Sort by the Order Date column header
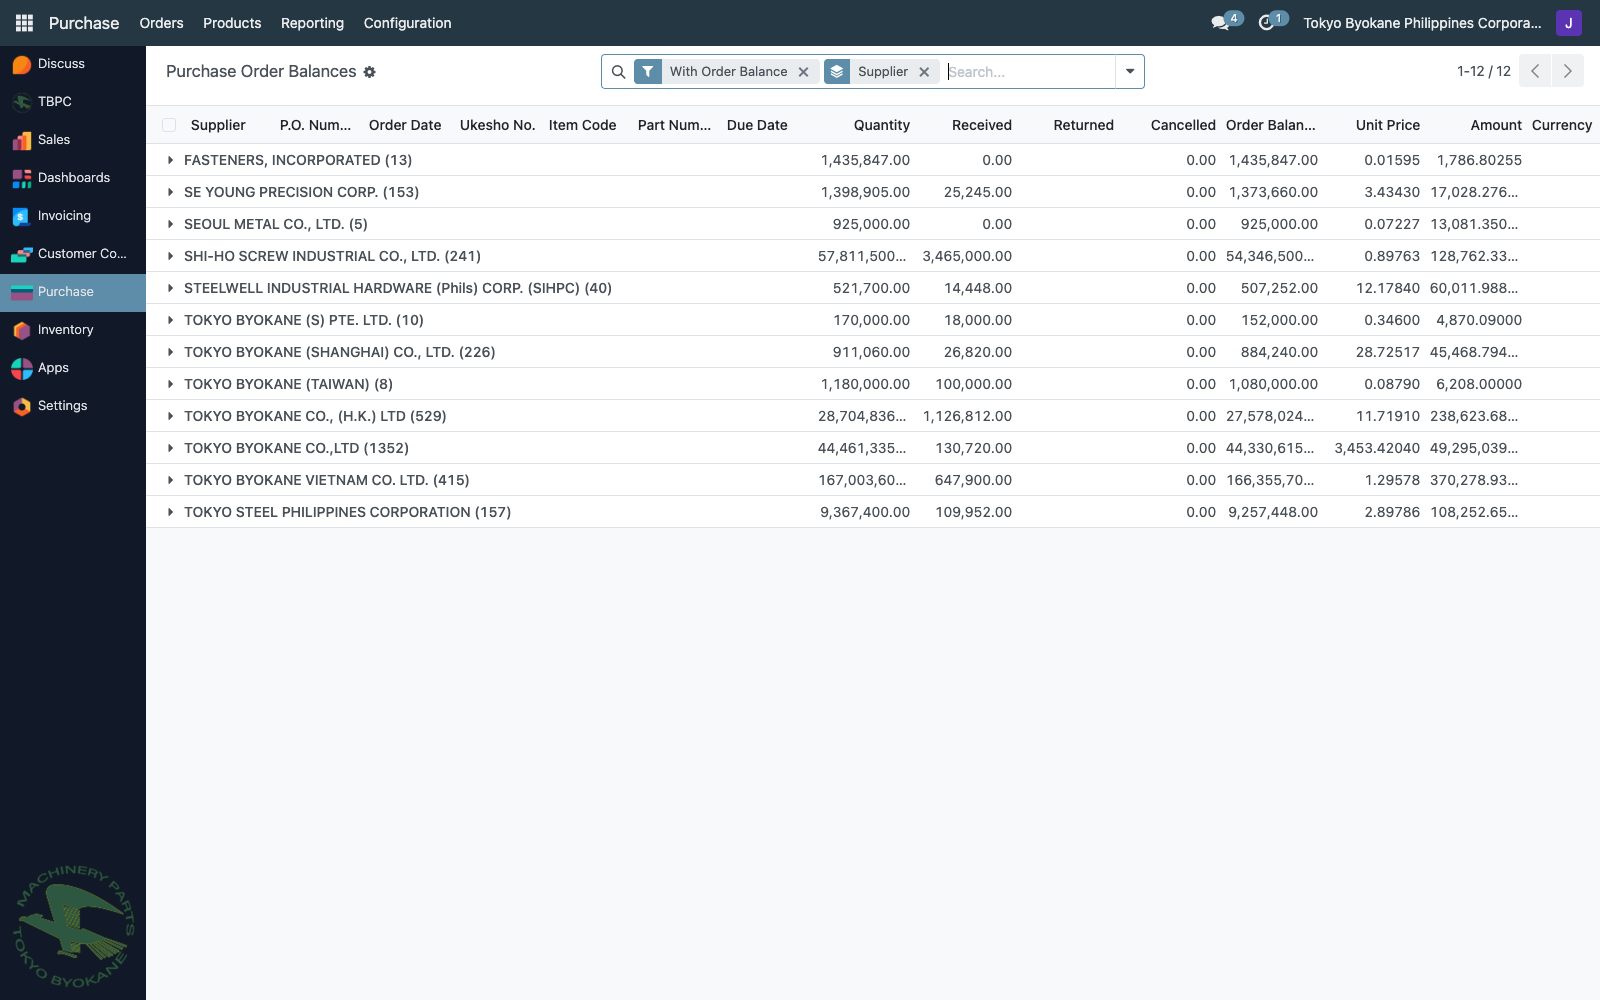1600x1000 pixels. coord(405,125)
